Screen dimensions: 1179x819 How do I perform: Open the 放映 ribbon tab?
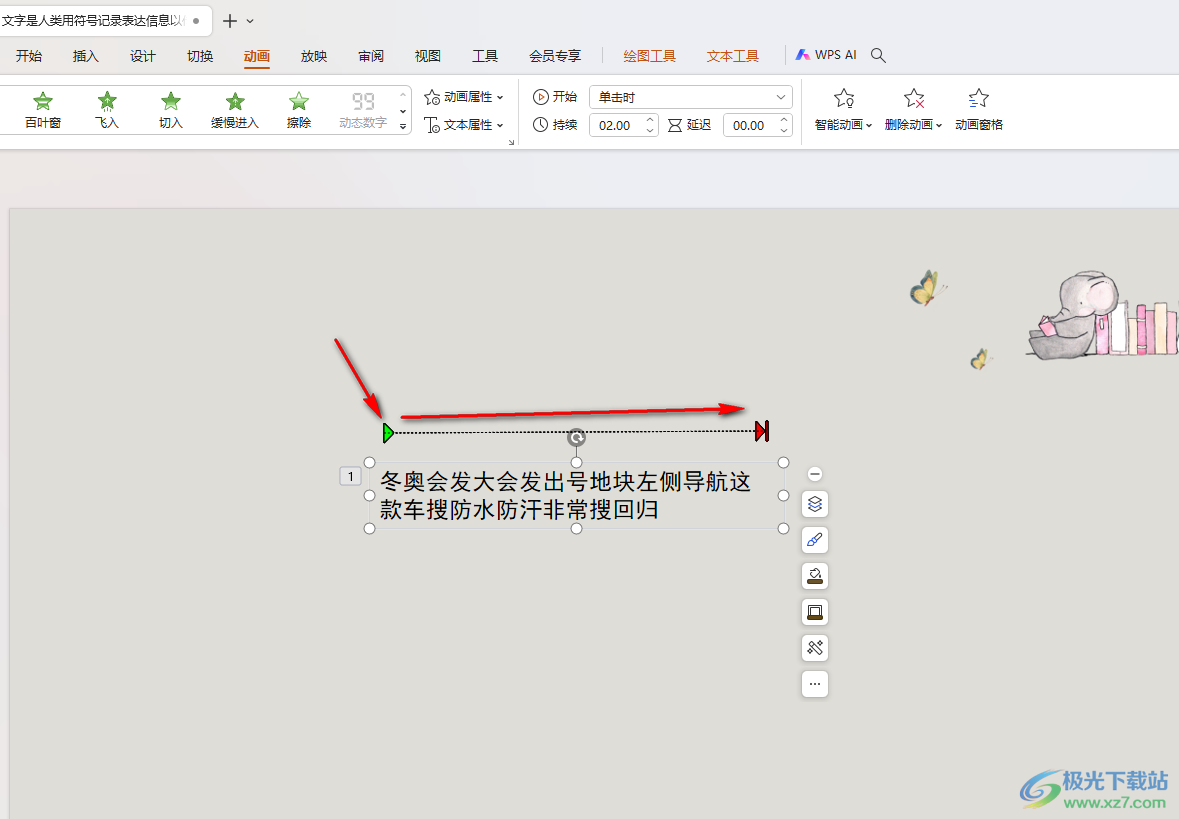pos(314,56)
